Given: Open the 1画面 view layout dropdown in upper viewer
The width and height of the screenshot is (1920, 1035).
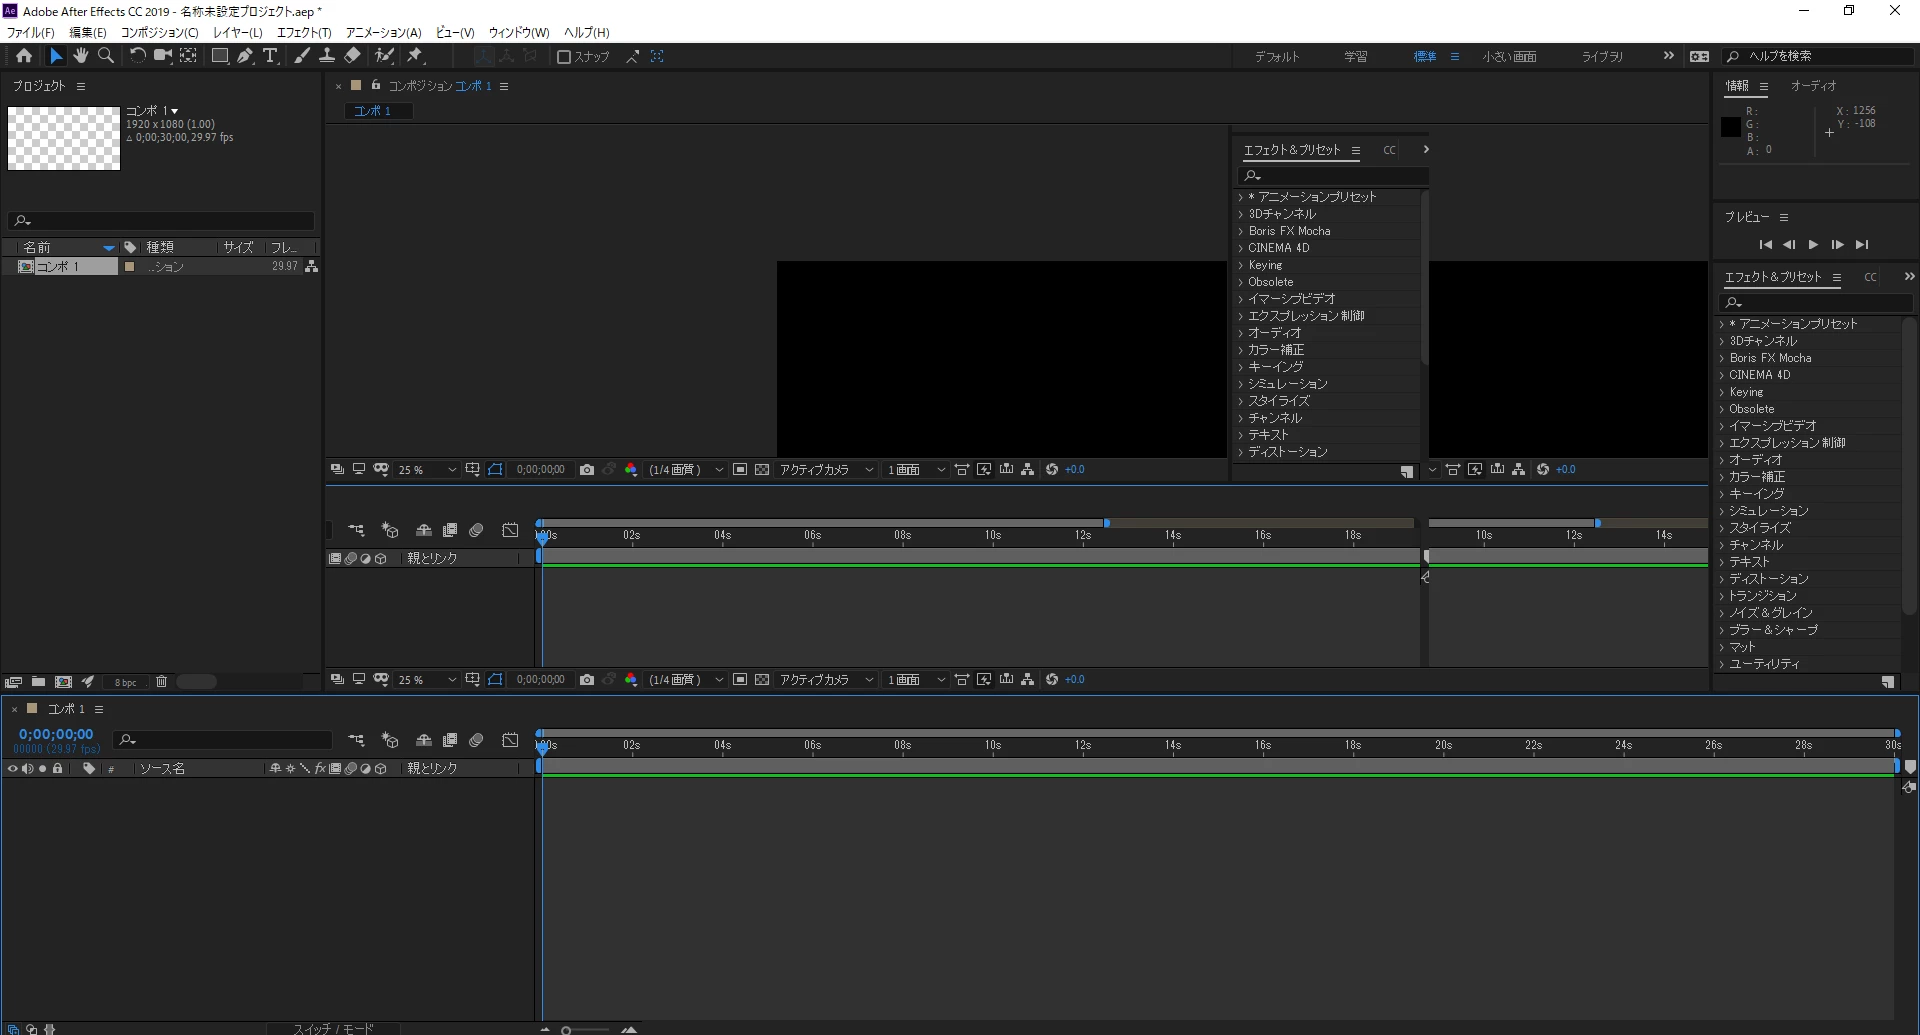Looking at the screenshot, I should (x=916, y=470).
